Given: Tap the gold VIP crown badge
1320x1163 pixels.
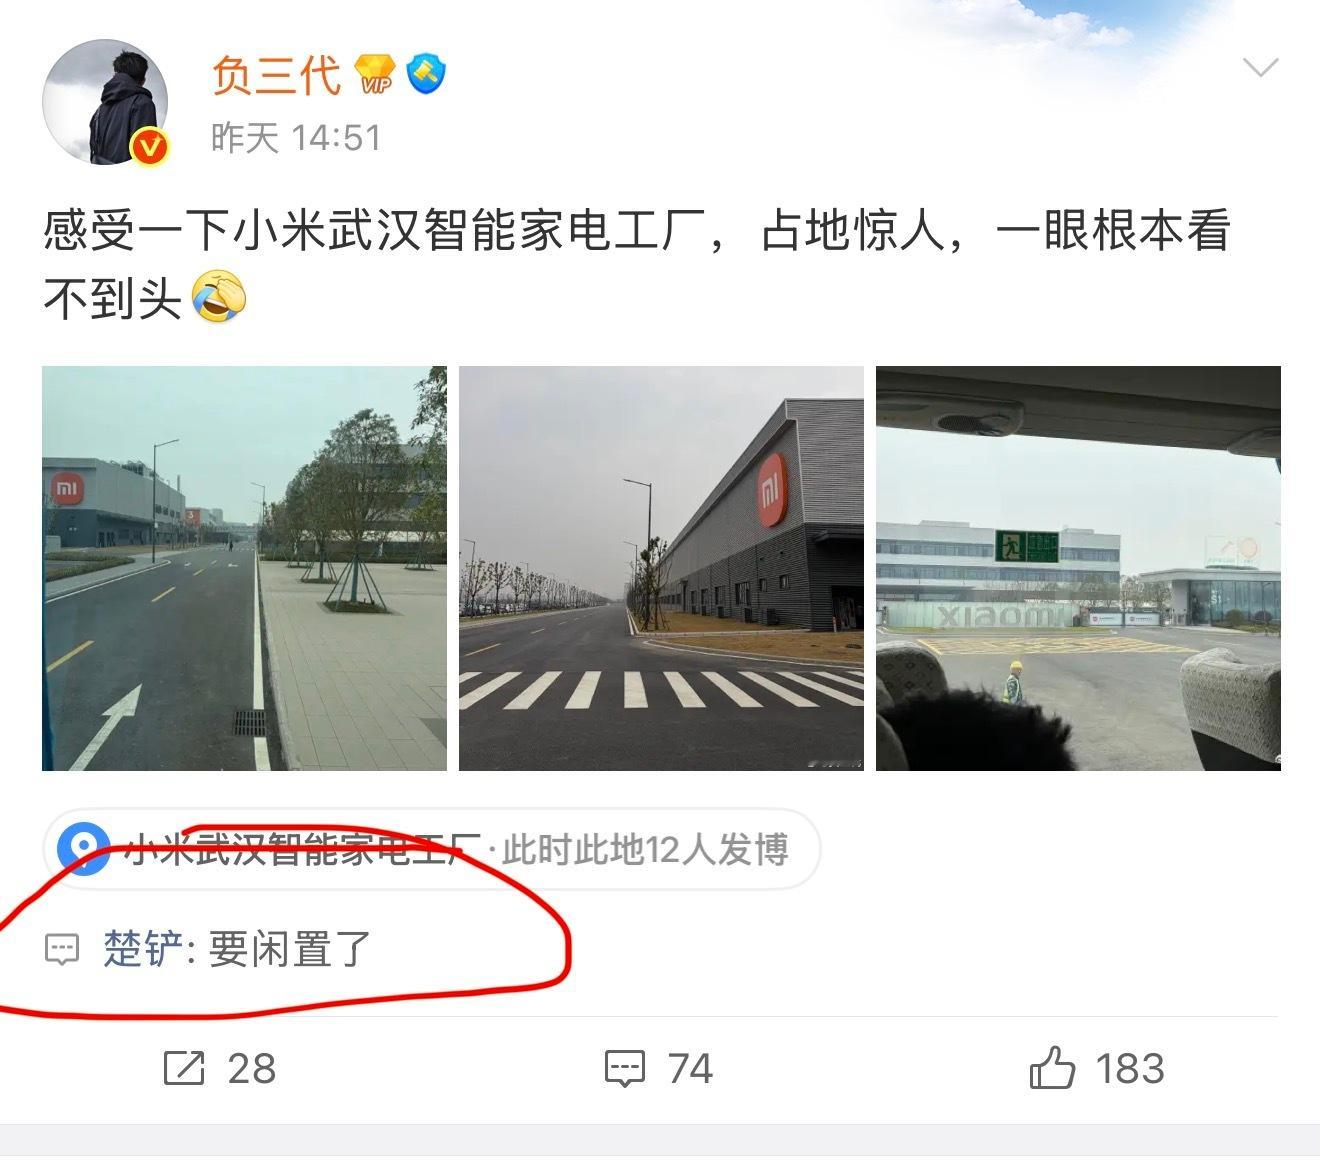Looking at the screenshot, I should [x=376, y=75].
